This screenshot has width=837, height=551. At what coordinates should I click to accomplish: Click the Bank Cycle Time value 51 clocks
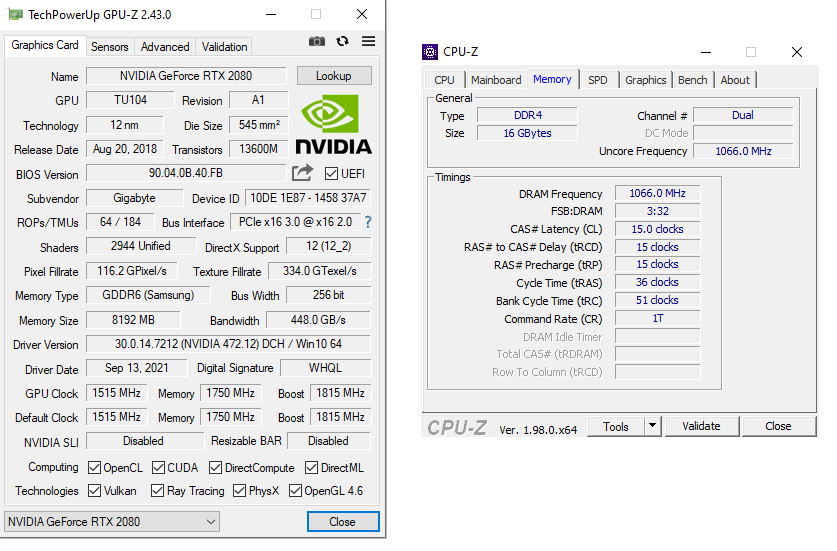tap(657, 301)
